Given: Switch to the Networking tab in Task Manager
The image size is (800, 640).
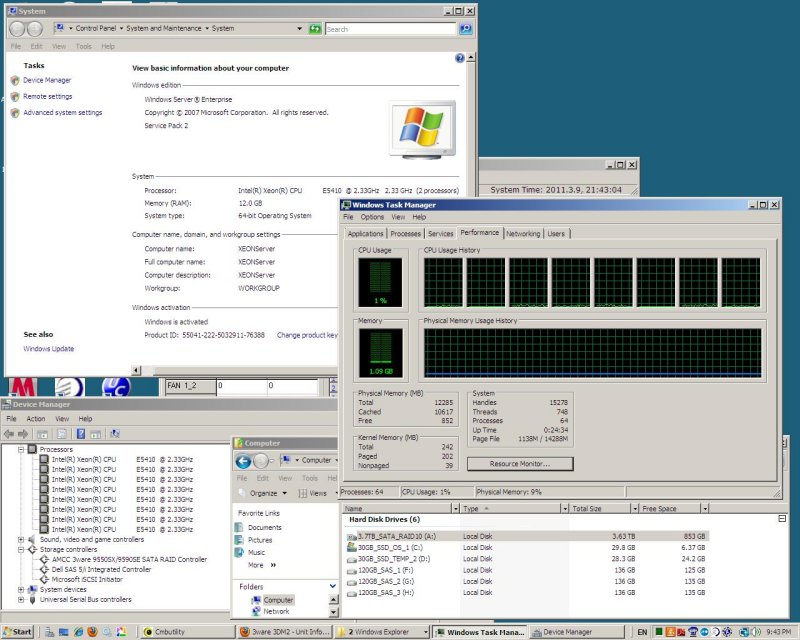Looking at the screenshot, I should pos(523,234).
